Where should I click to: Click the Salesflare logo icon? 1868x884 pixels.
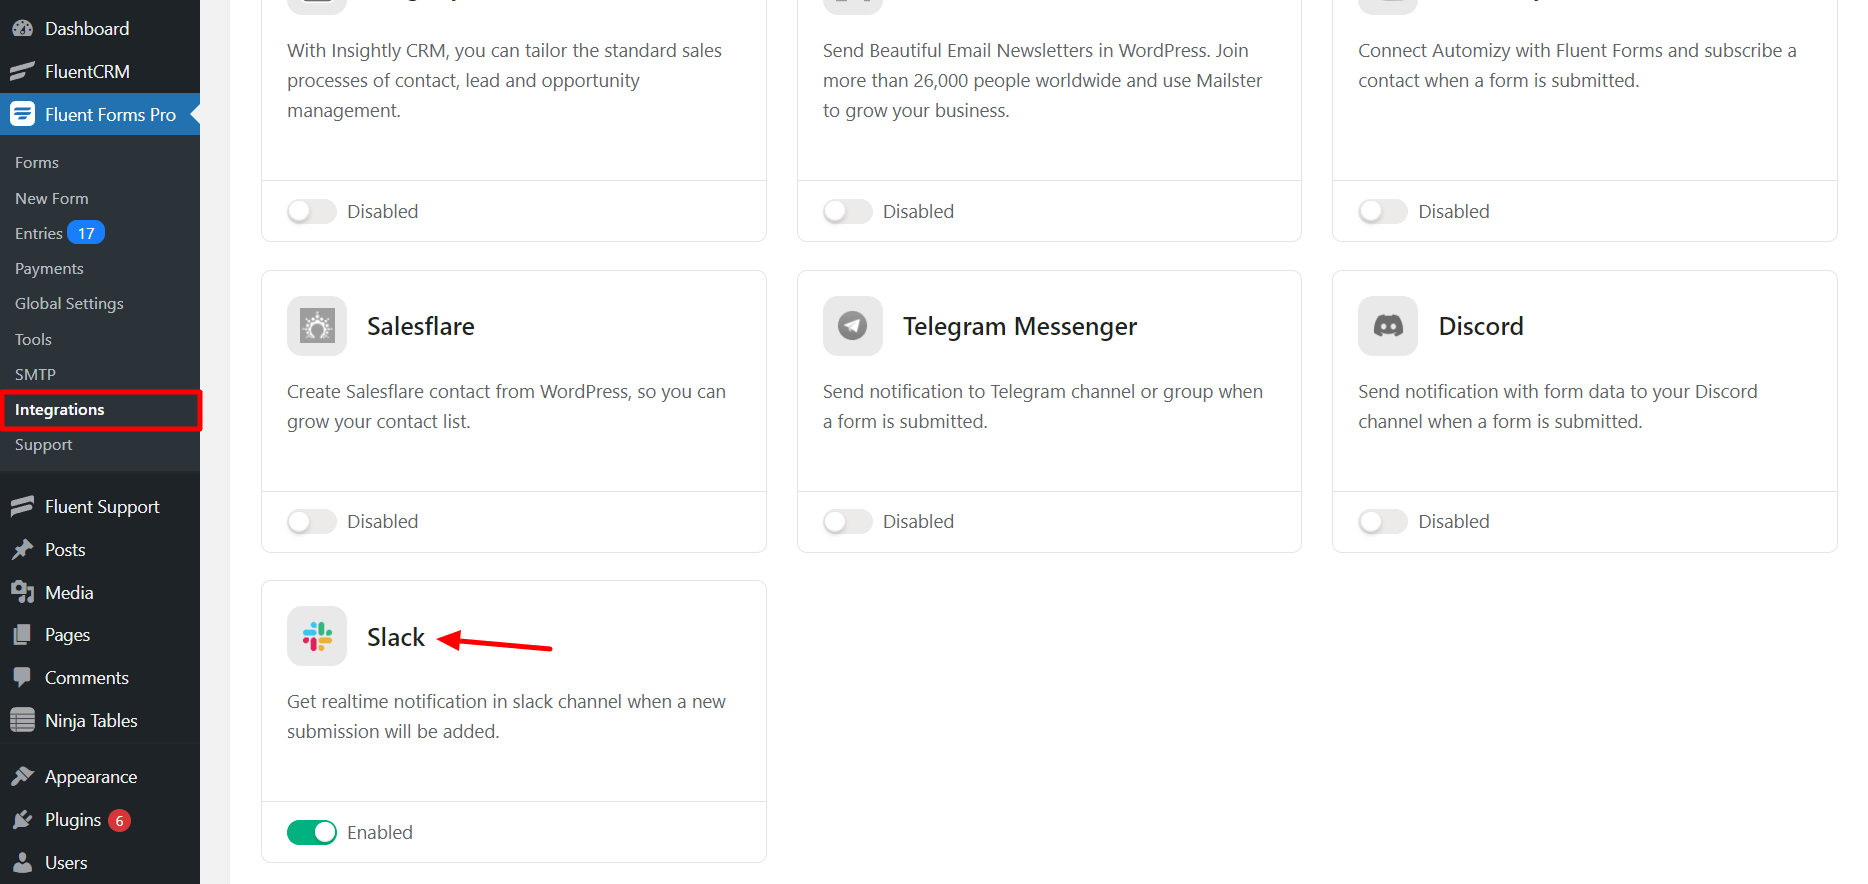coord(317,326)
